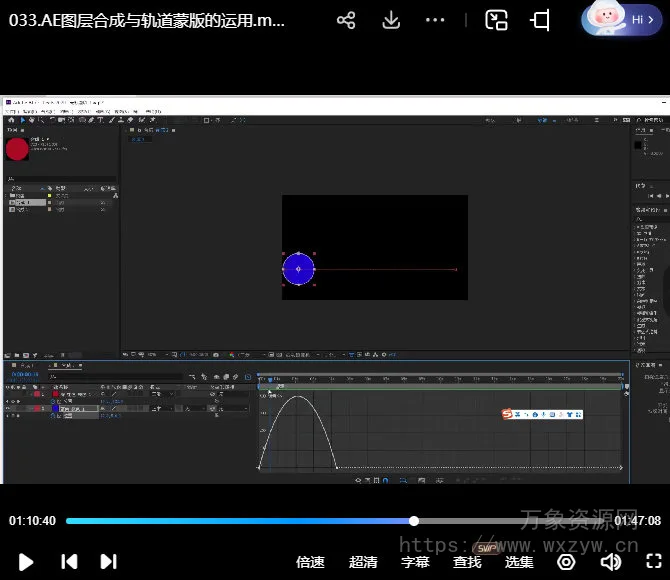Image resolution: width=670 pixels, height=580 pixels.
Task: Open the 选集 episode list
Action: point(519,562)
